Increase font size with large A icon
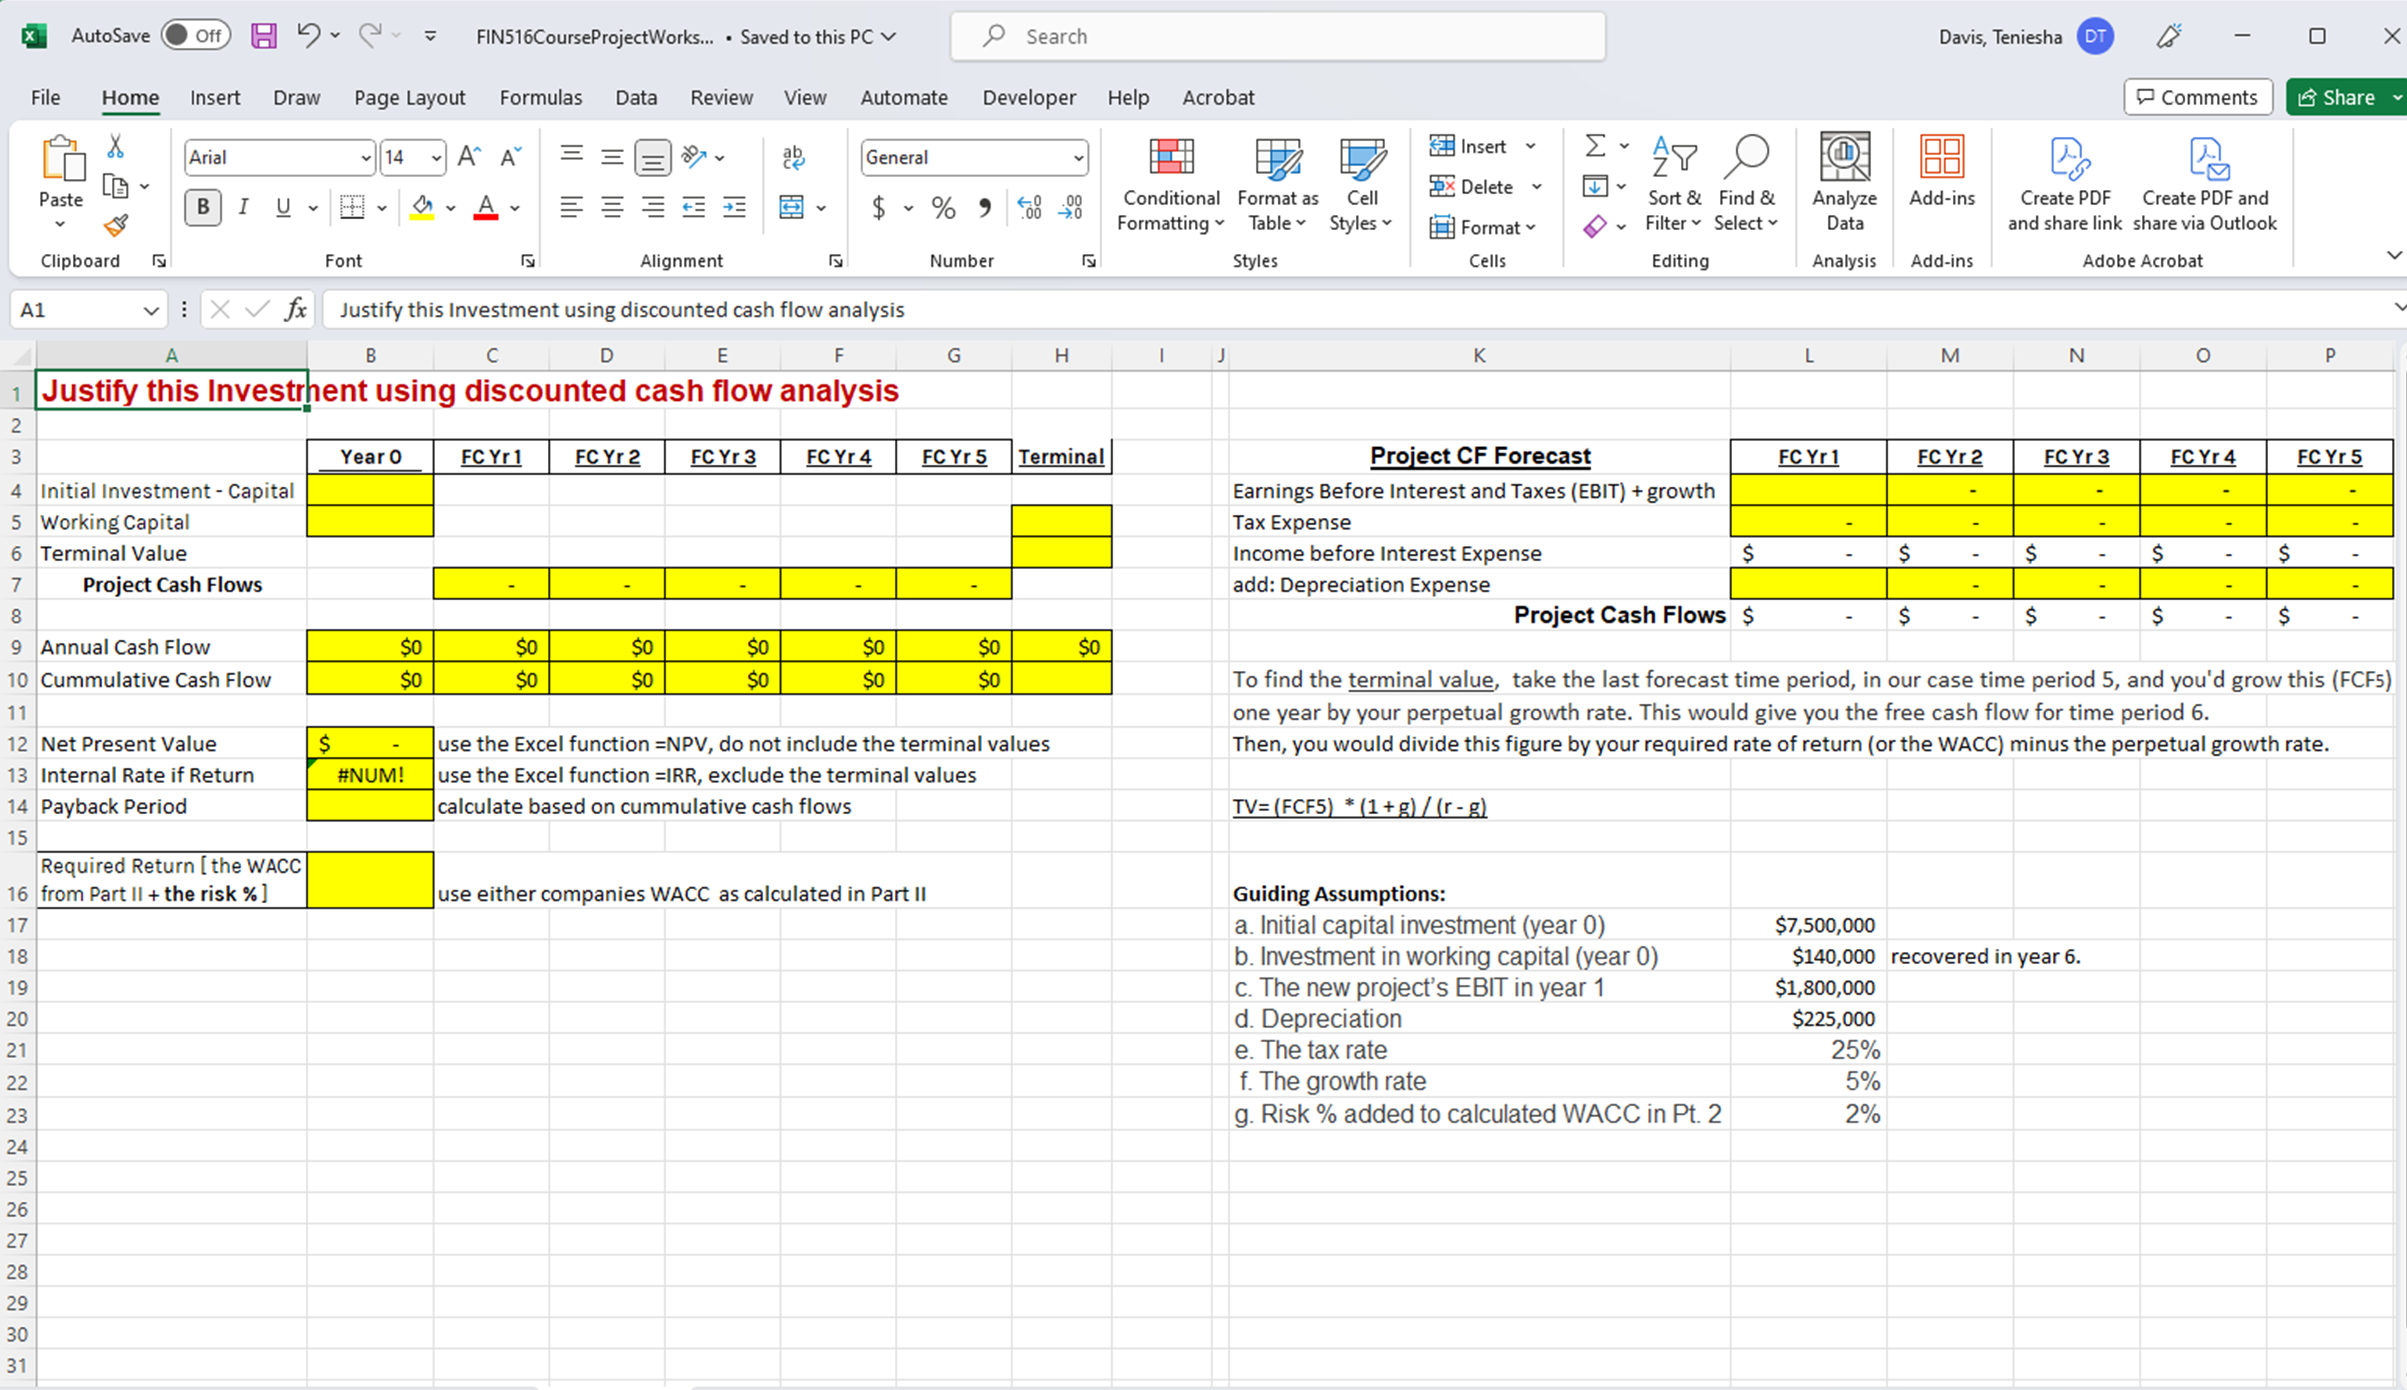This screenshot has width=2407, height=1390. [469, 157]
